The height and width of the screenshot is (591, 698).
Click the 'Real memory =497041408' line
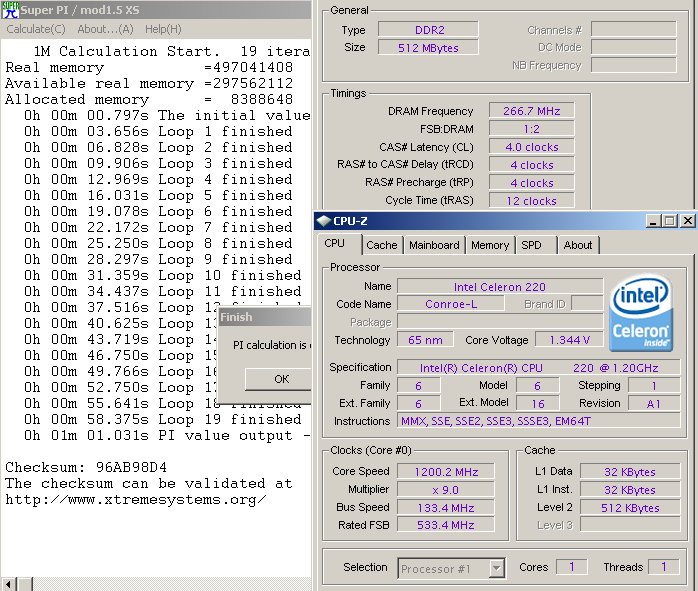tap(149, 67)
